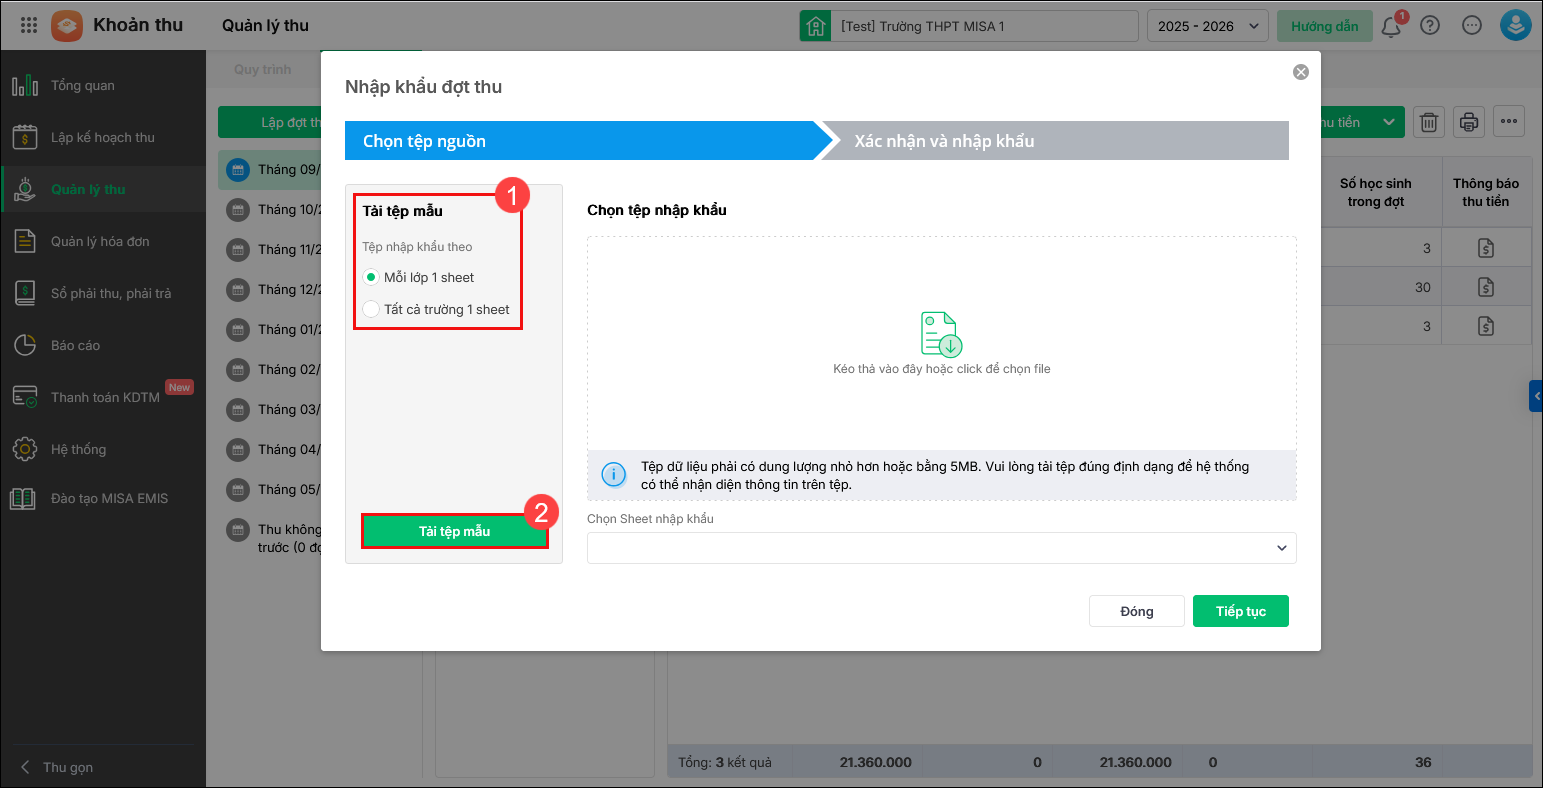1543x788 pixels.
Task: Open Báo cáo in sidebar
Action: pos(103,345)
